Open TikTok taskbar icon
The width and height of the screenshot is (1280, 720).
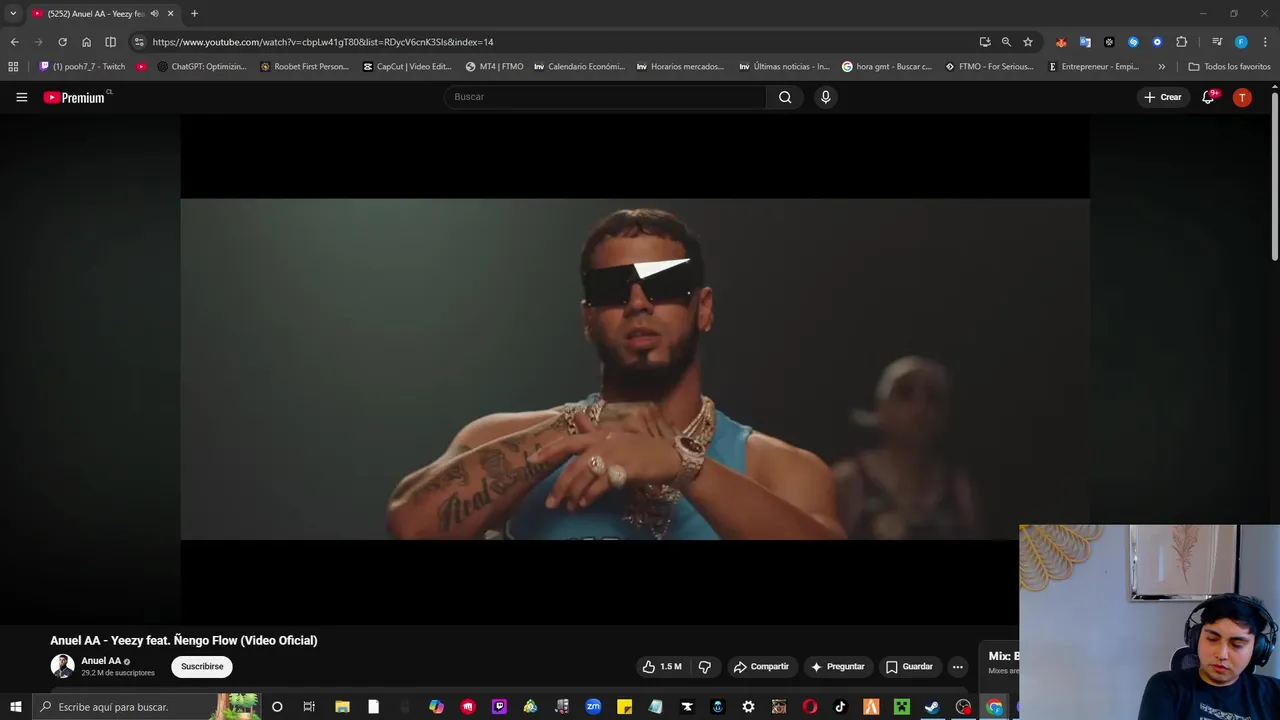click(x=840, y=707)
